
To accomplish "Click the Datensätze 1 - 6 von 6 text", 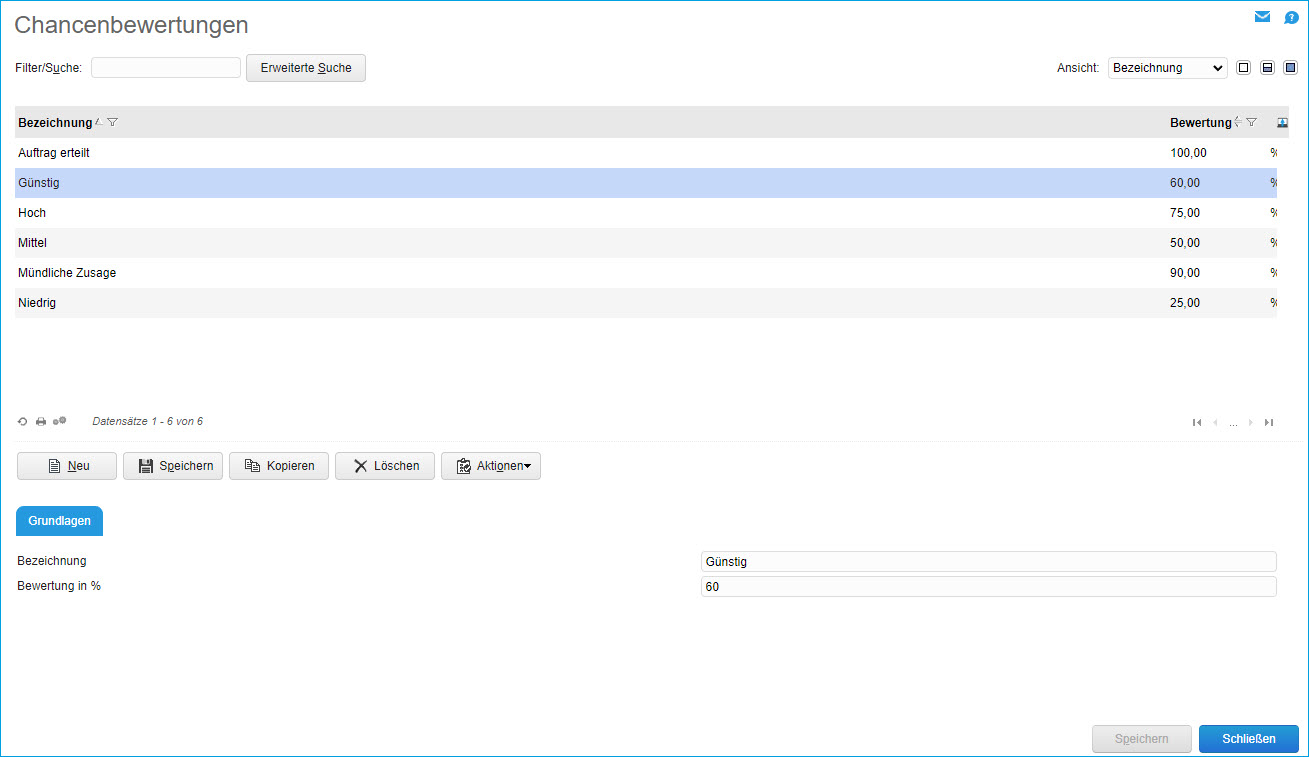I will (x=148, y=422).
